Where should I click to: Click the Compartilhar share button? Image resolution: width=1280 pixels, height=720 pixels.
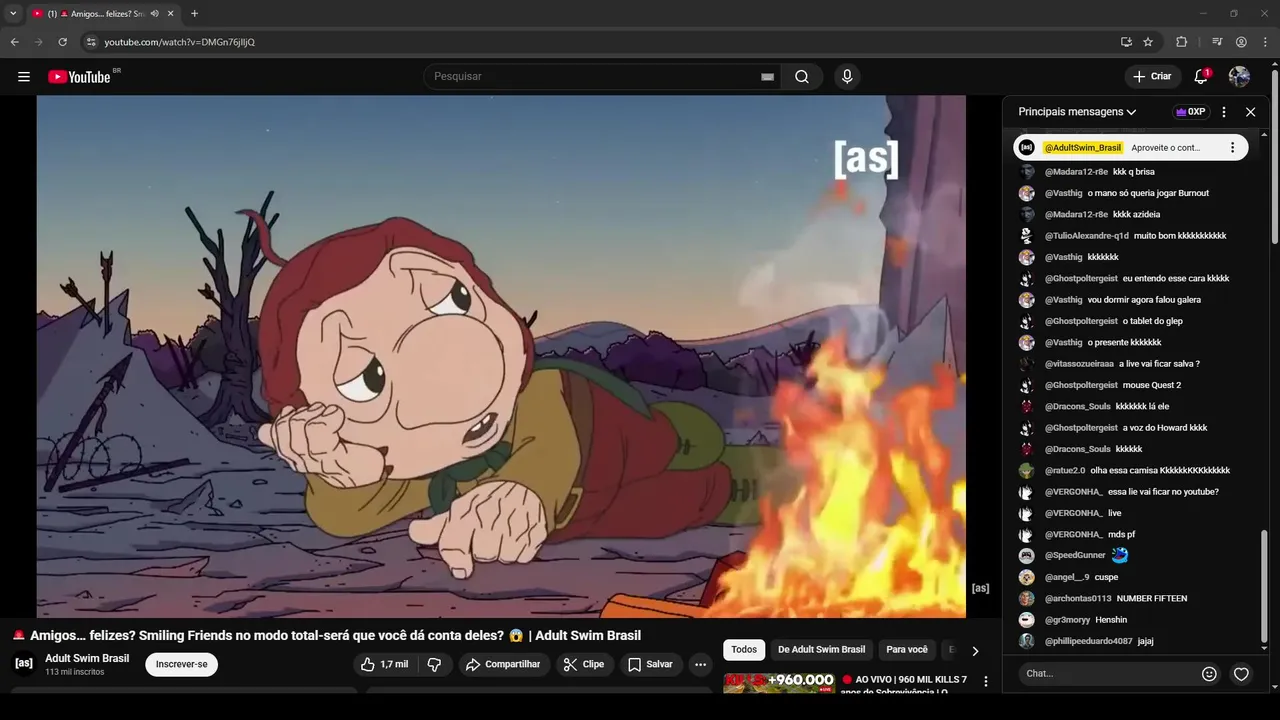click(x=503, y=664)
